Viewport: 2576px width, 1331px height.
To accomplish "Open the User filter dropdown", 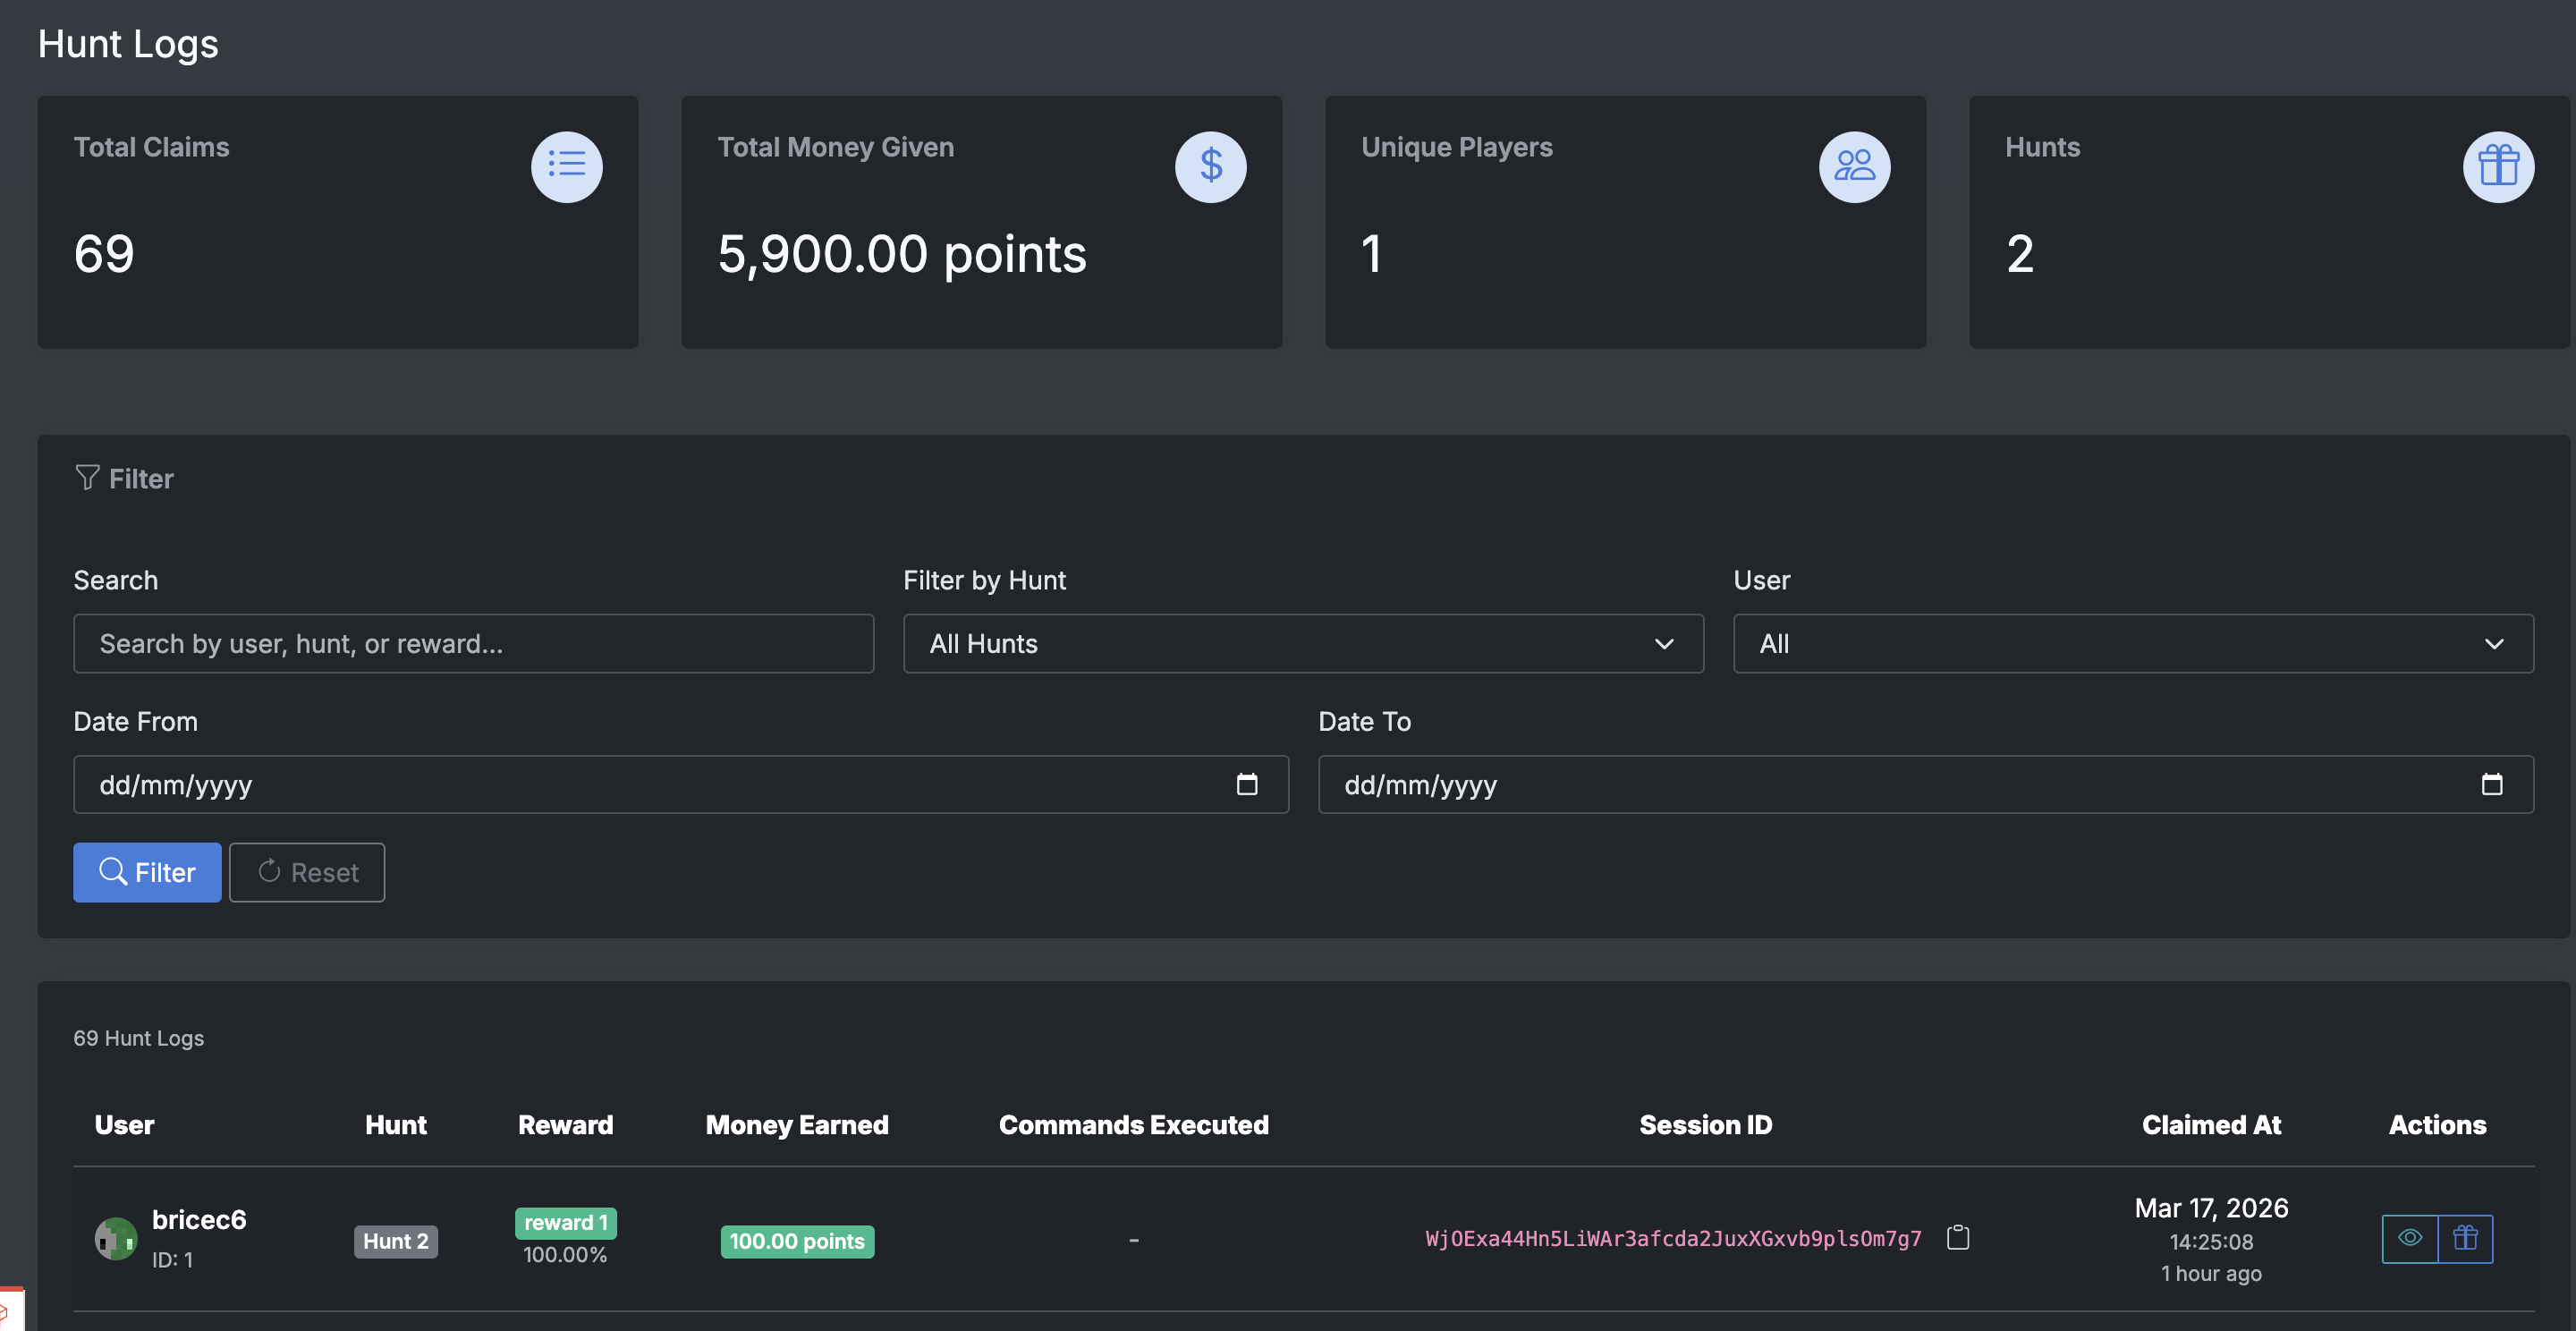I will (x=2132, y=643).
